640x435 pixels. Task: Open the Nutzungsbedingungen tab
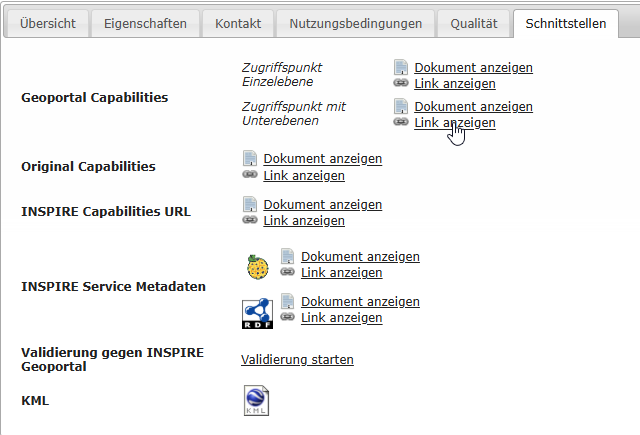pyautogui.click(x=355, y=24)
